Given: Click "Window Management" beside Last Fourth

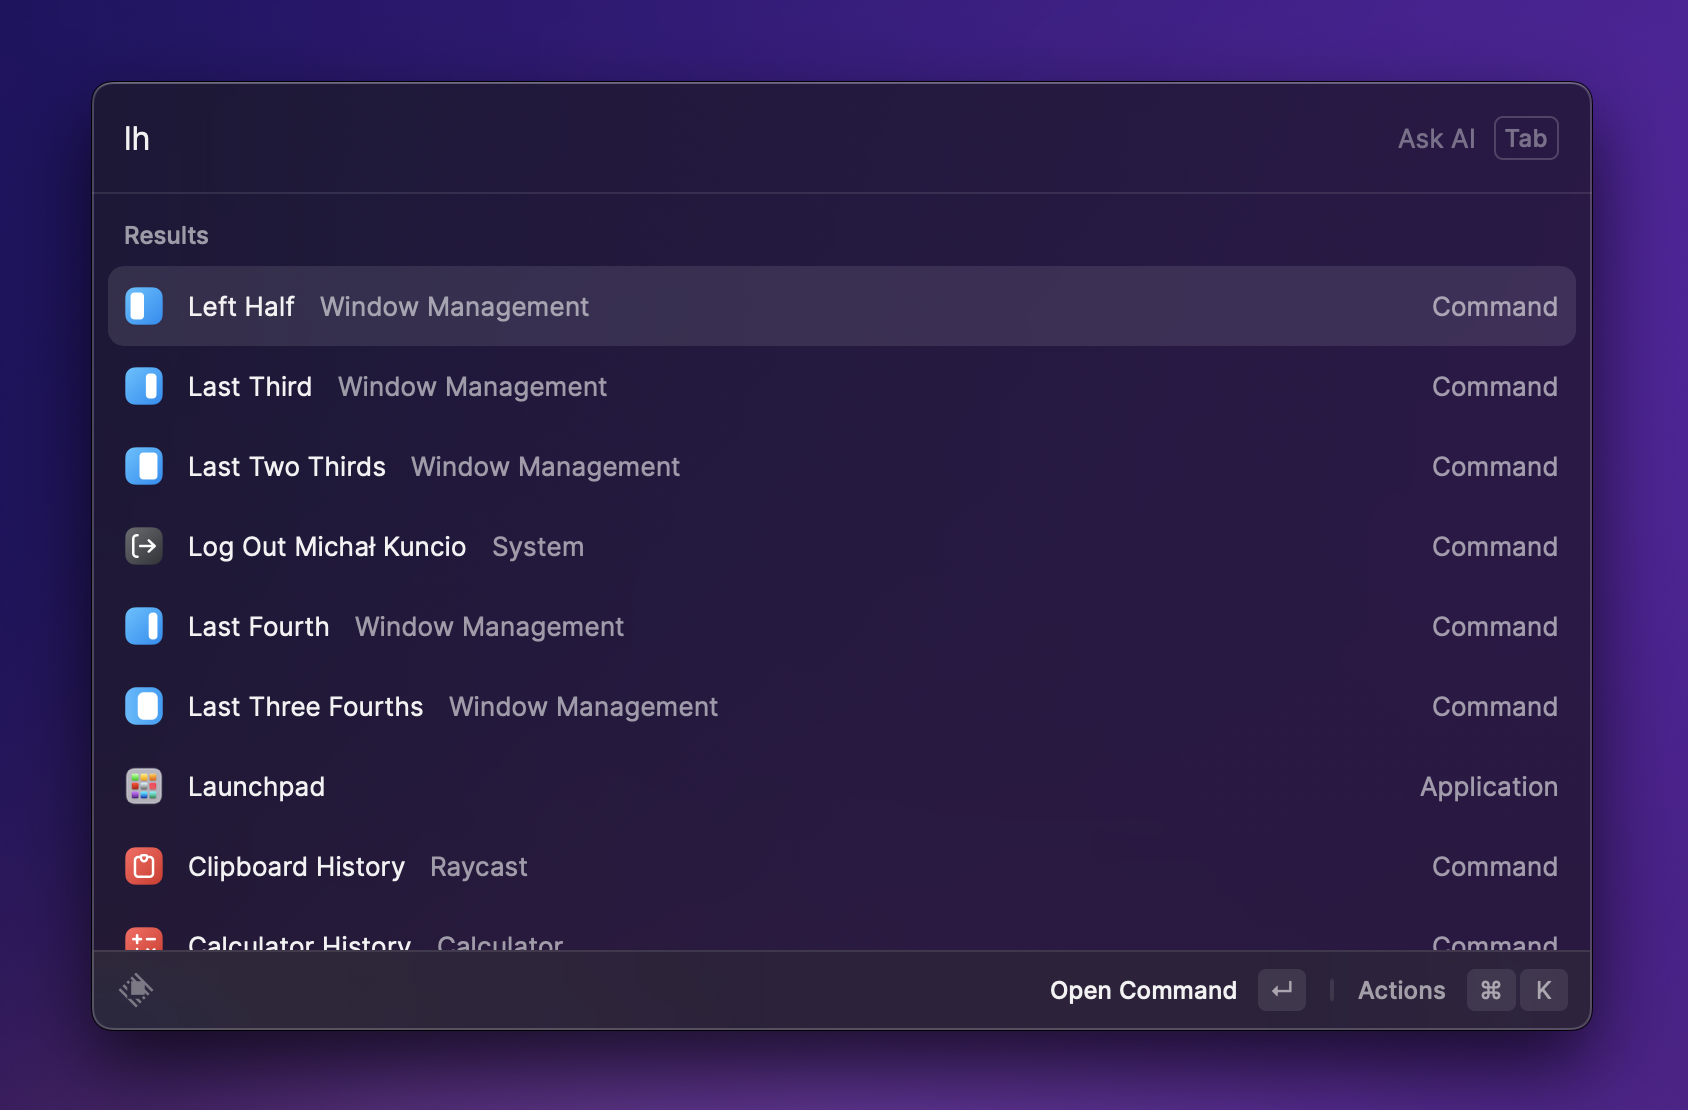Looking at the screenshot, I should click(x=489, y=627).
